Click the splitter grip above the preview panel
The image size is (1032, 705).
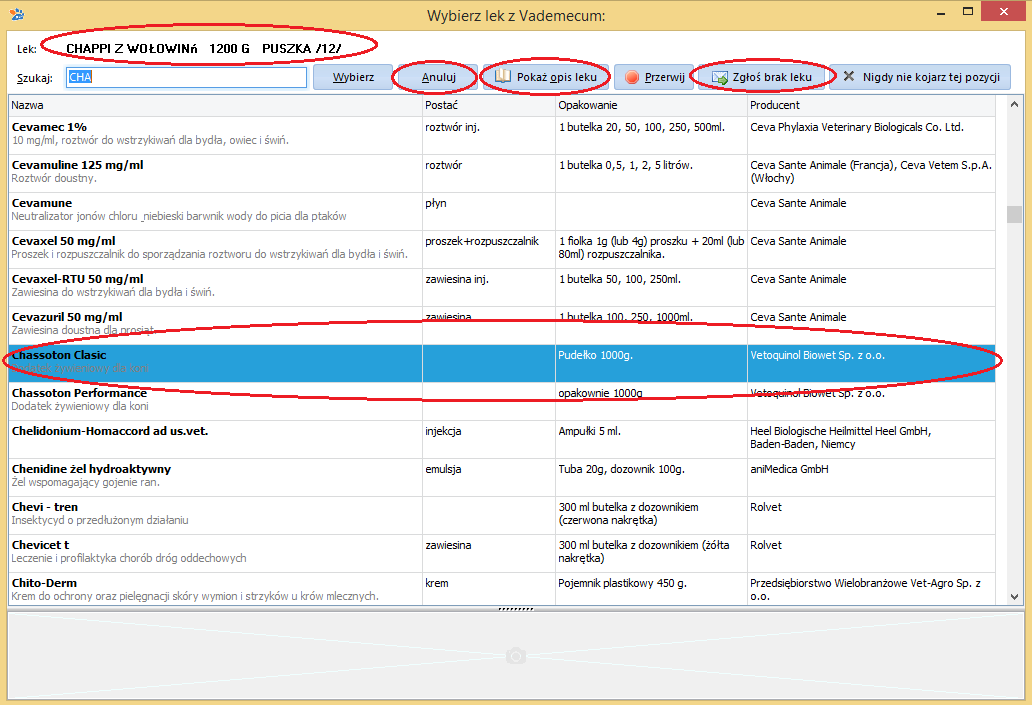tap(516, 609)
